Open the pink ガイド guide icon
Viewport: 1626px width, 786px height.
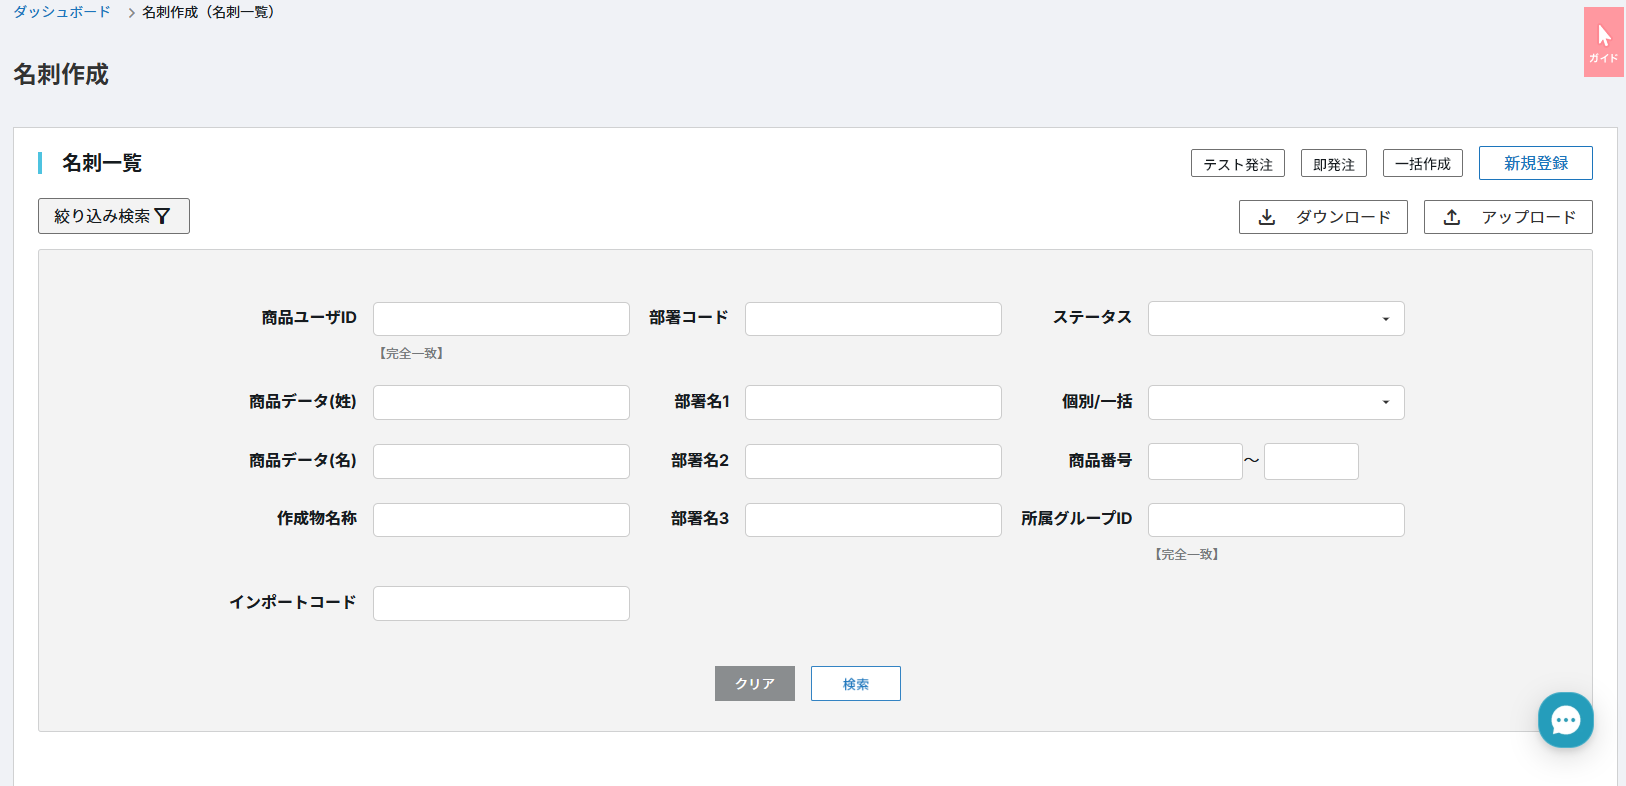[1603, 42]
